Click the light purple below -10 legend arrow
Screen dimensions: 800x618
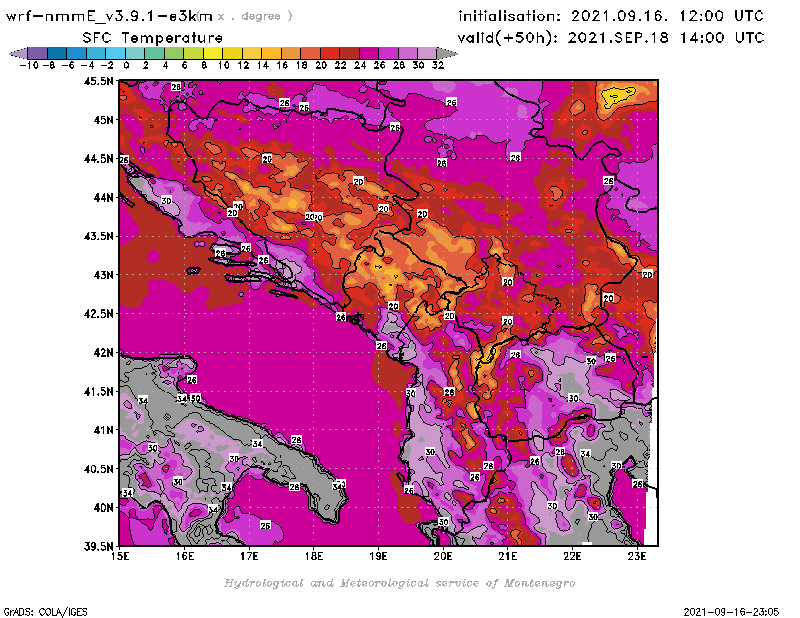point(18,54)
